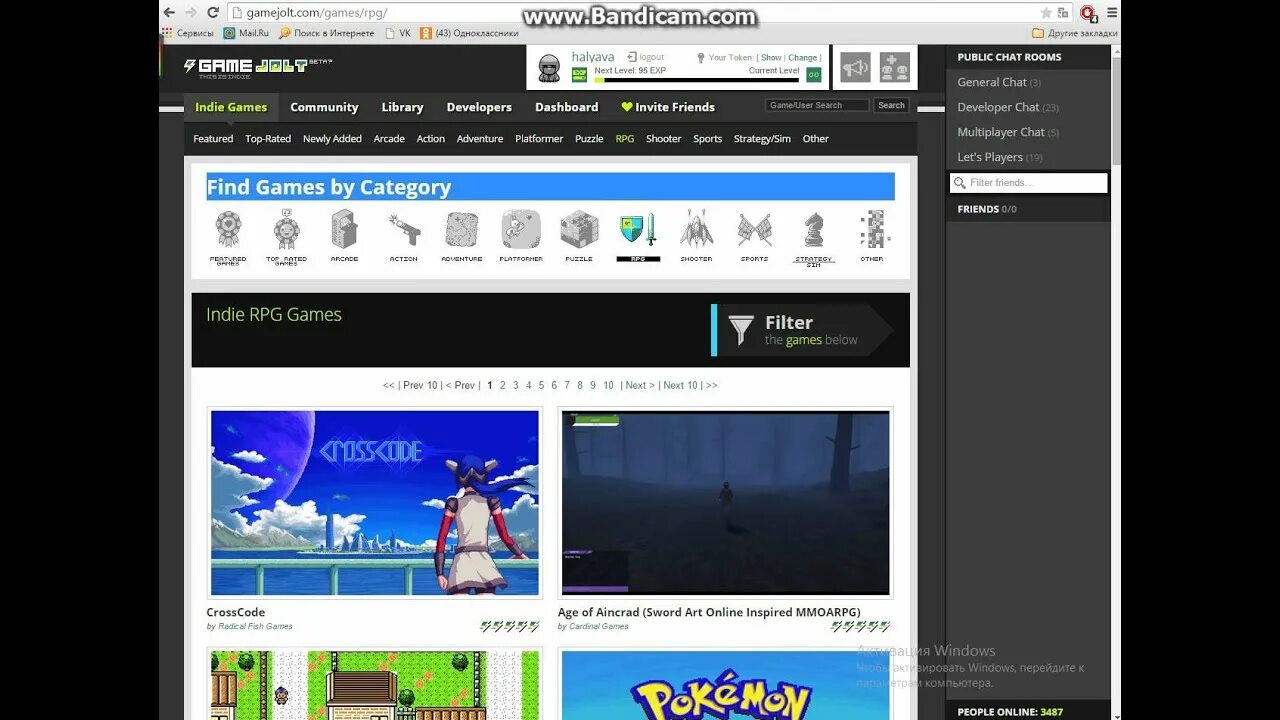Click the Game Jolt logo

(257, 66)
